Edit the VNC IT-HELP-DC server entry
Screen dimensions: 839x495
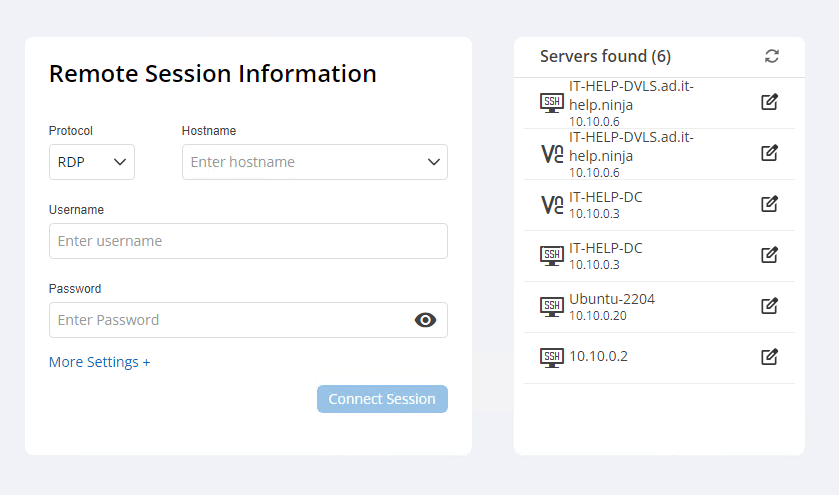pyautogui.click(x=769, y=204)
